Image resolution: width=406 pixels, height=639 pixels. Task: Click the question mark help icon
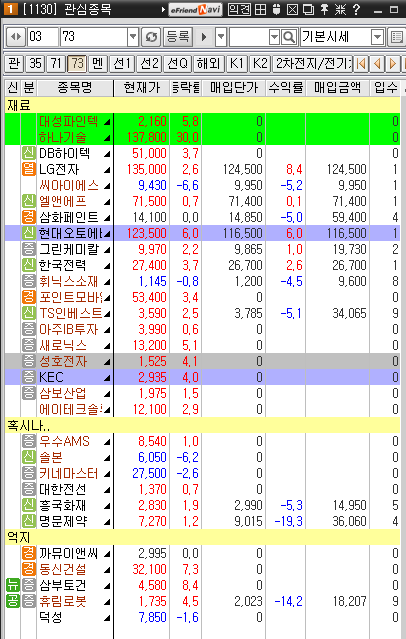coord(356,9)
